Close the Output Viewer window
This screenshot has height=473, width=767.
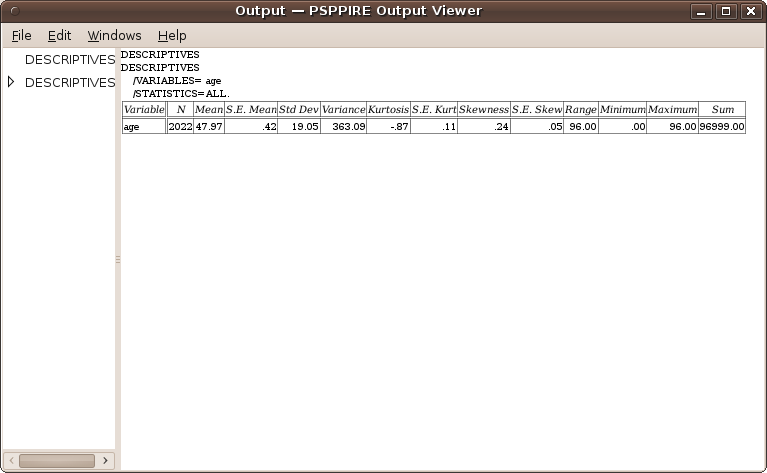tap(751, 11)
